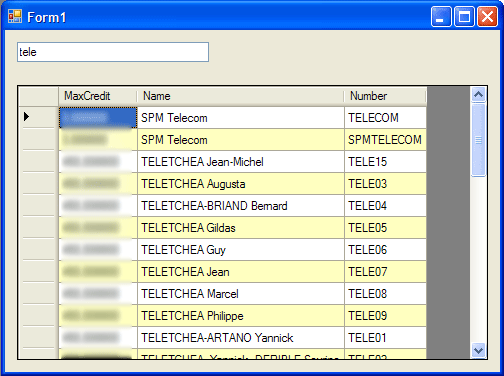Select the Name cell in the SPMTELECOM row
The width and height of the screenshot is (504, 376).
(x=241, y=139)
